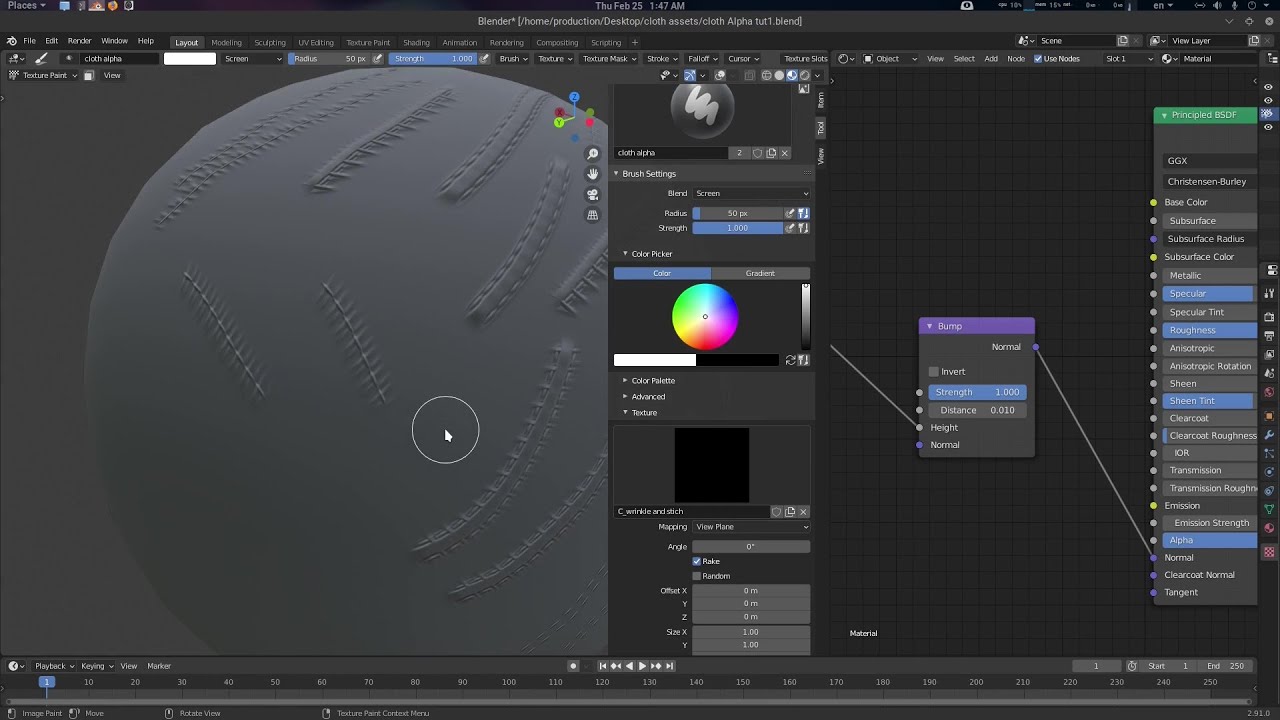Screen dimensions: 1280x720
Task: Click the fake-user shield for cloth alpha brush
Action: point(759,152)
